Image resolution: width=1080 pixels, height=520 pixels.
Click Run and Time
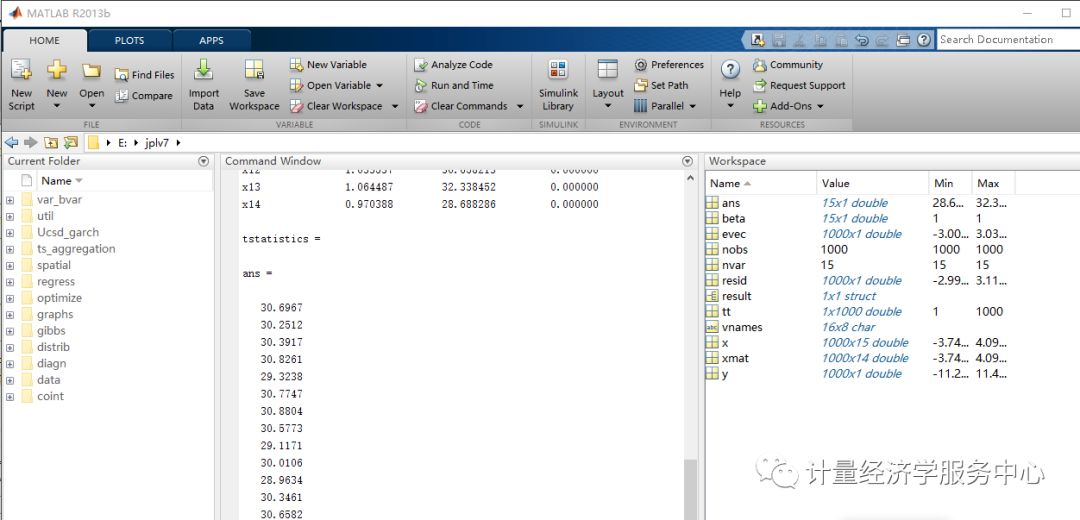[x=454, y=85]
